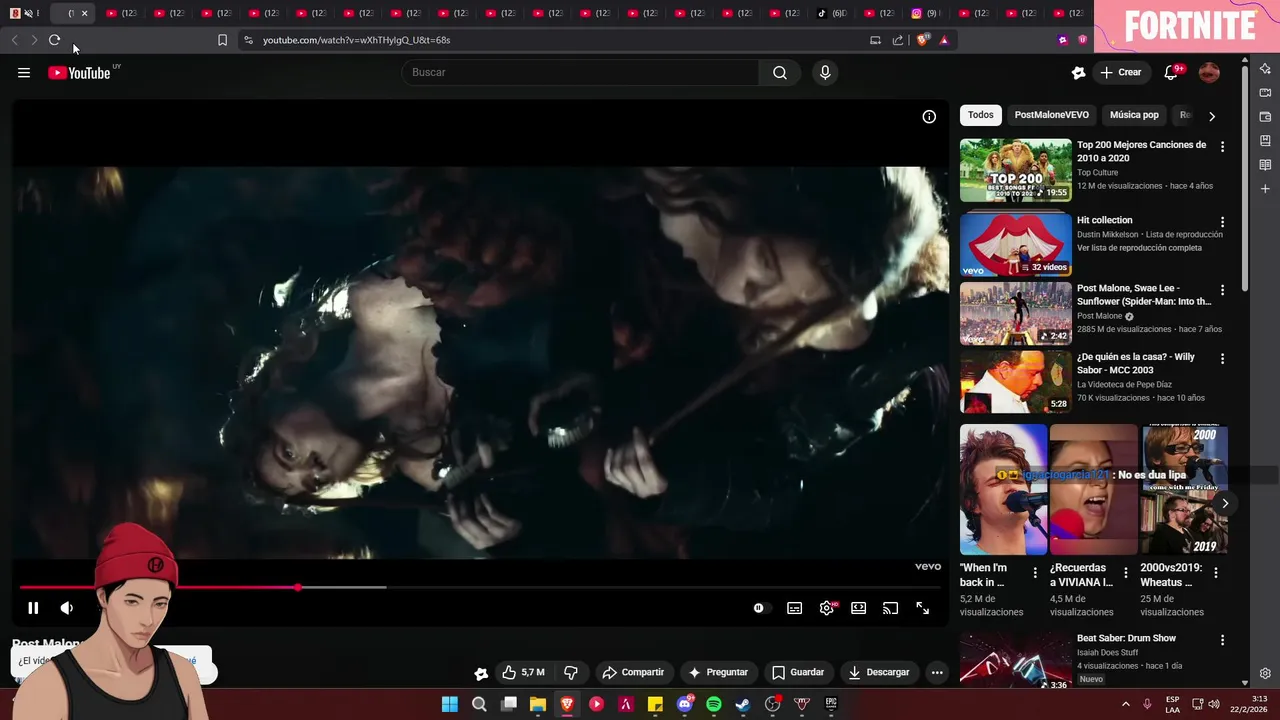Open Steam from the taskbar

(x=743, y=704)
